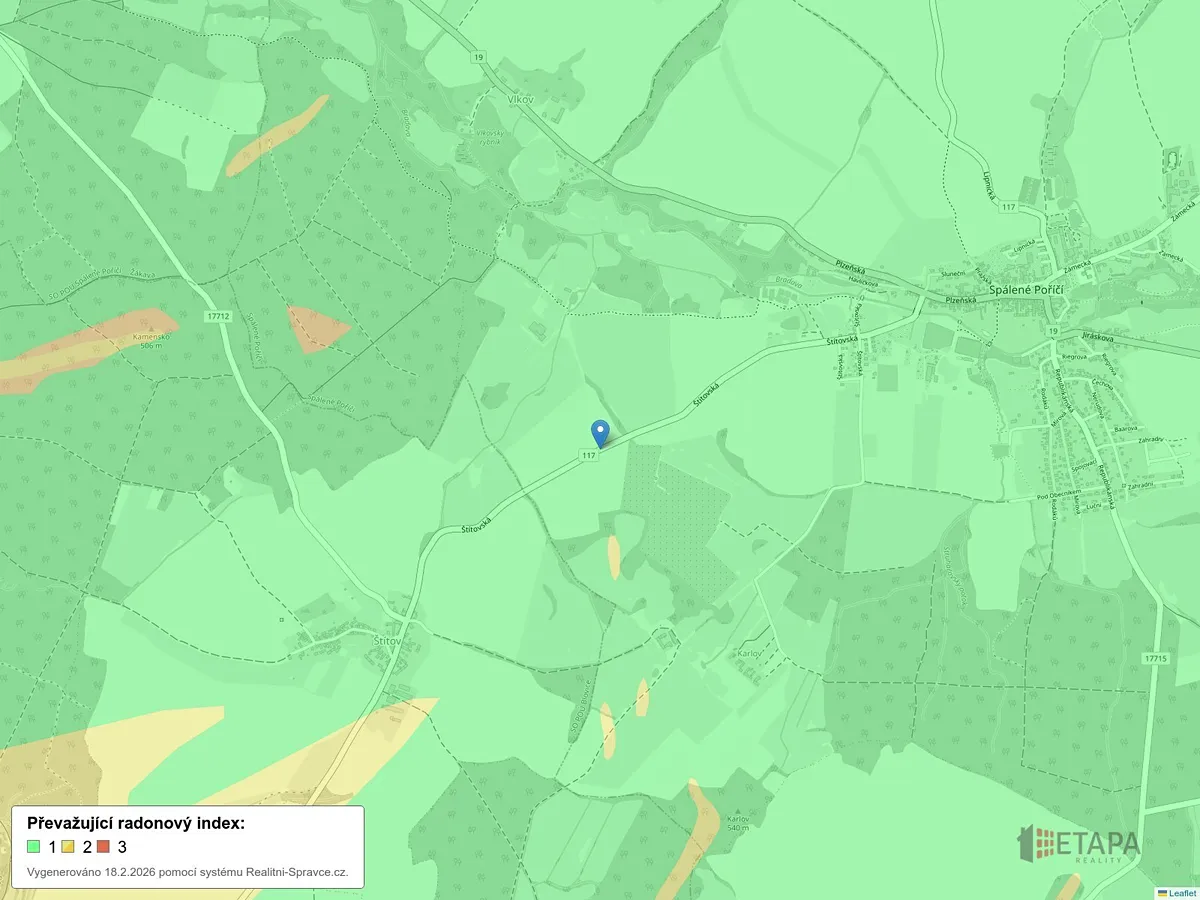1200x900 pixels.
Task: Click the 'Spojovací' street label
Action: tap(1085, 466)
